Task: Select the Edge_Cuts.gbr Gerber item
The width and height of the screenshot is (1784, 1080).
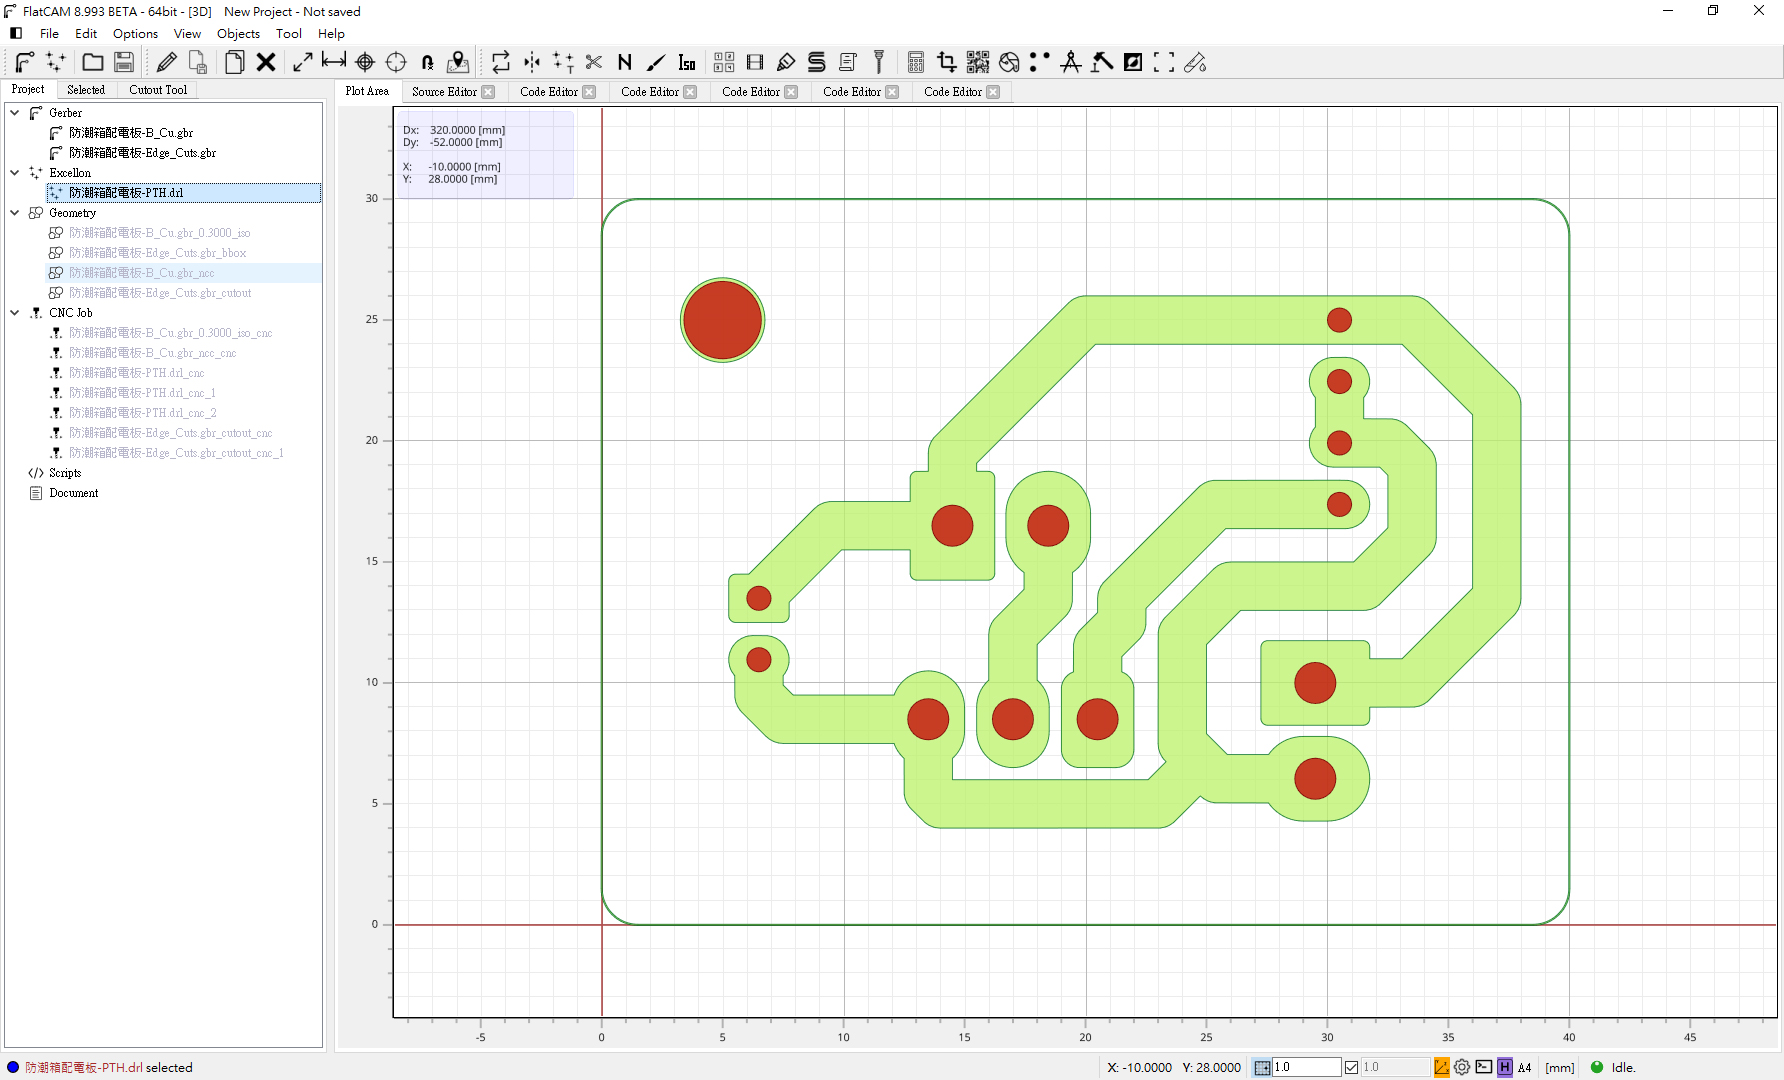Action: pyautogui.click(x=142, y=153)
